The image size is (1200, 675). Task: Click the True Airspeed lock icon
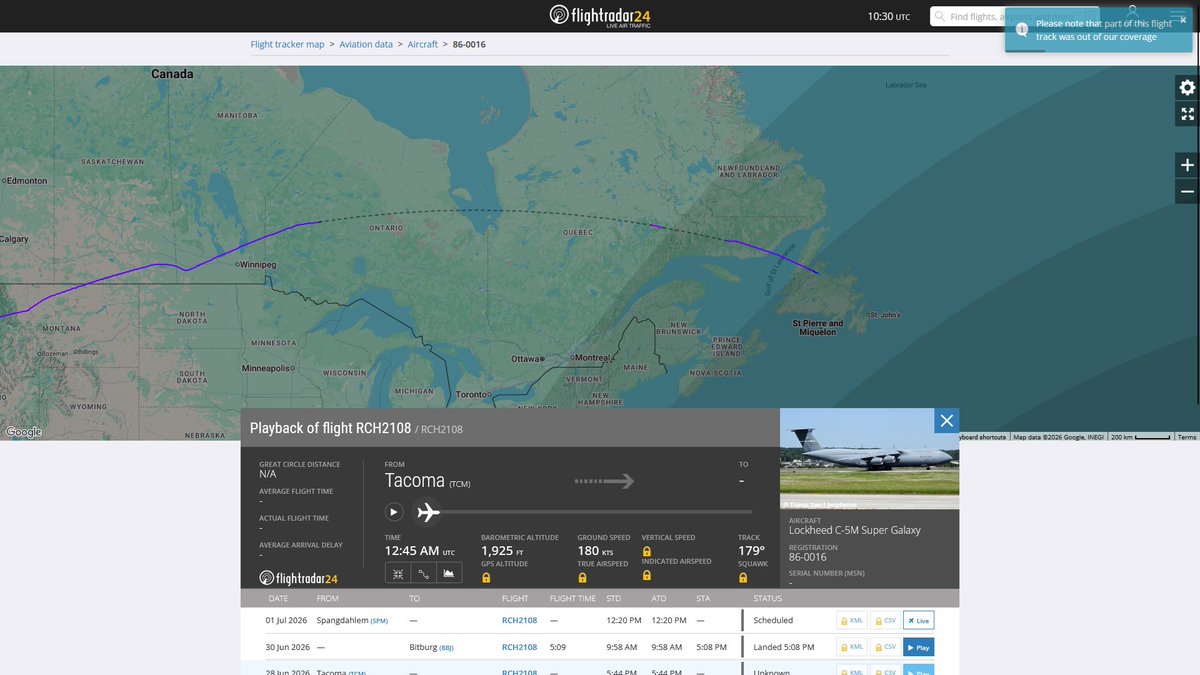[x=582, y=577]
